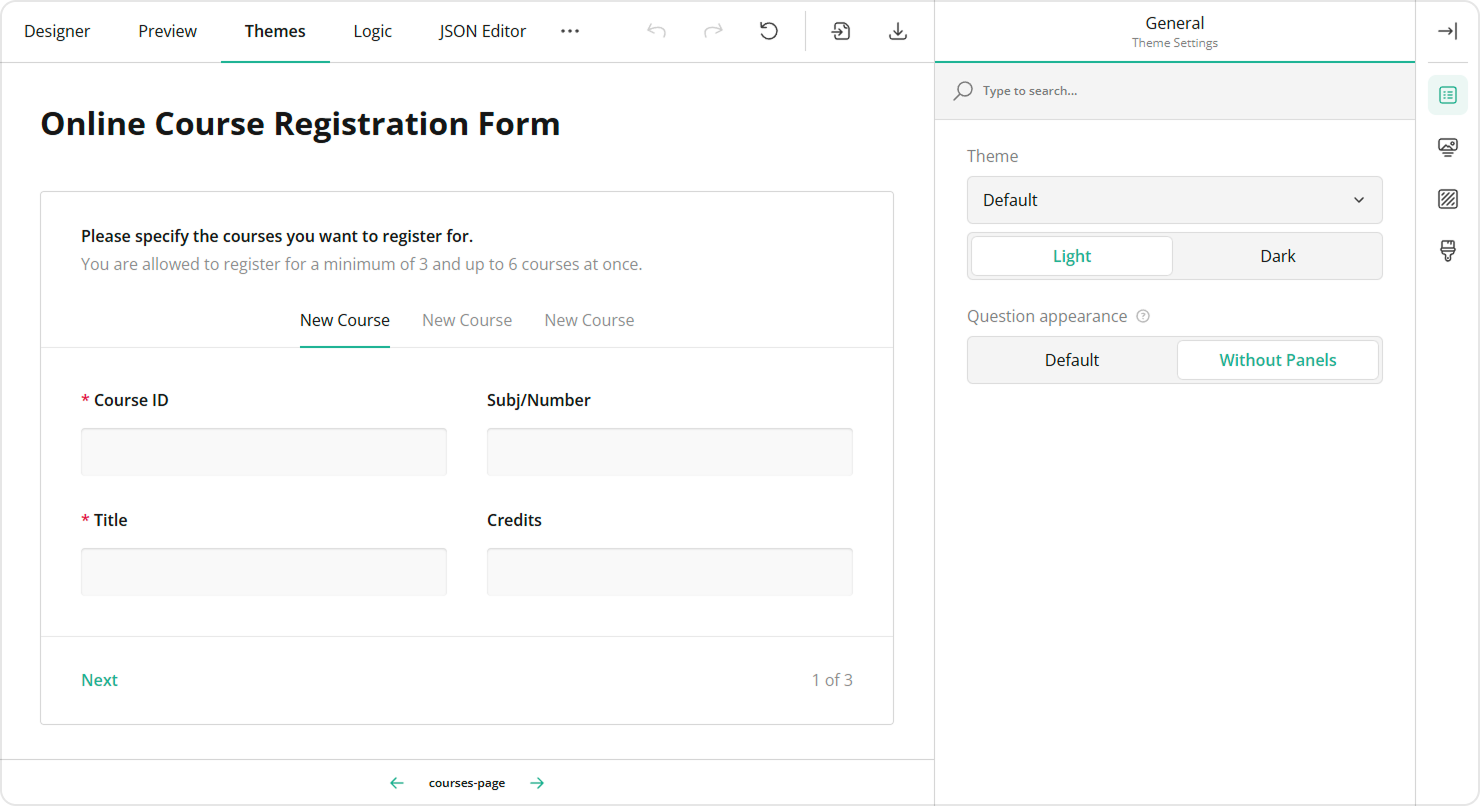Viewport: 1480px width, 806px height.
Task: Open the Background hatched sidebar icon
Action: point(1447,199)
